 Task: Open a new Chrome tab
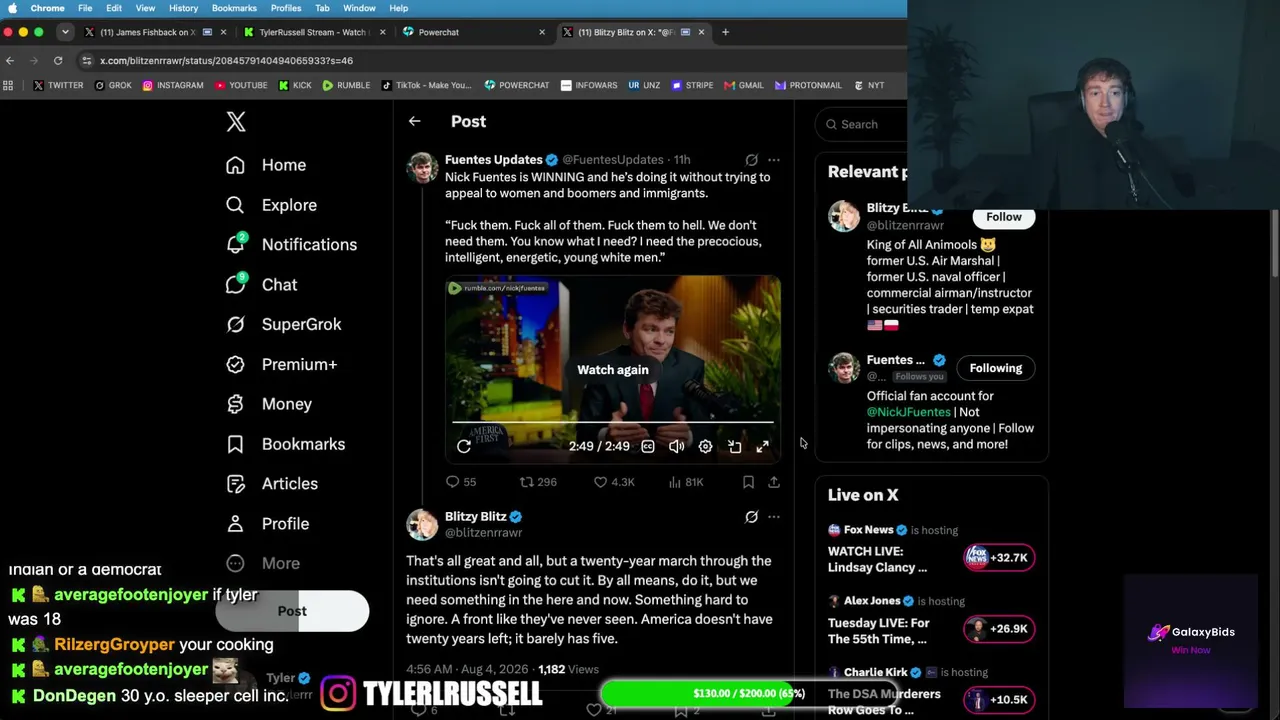point(726,32)
